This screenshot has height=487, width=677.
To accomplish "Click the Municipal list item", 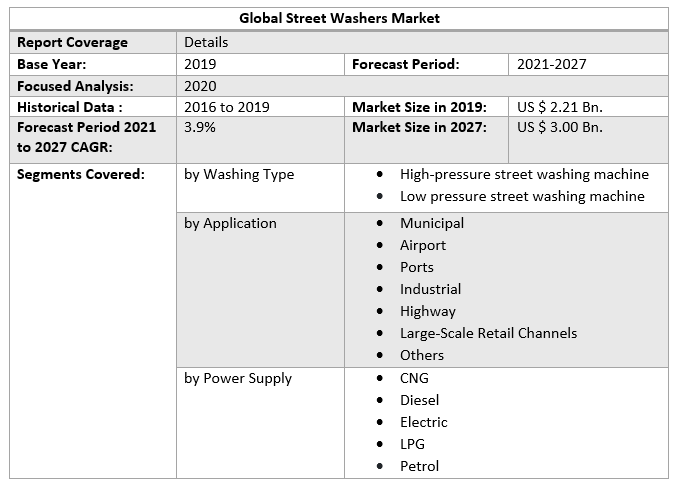I will [432, 223].
